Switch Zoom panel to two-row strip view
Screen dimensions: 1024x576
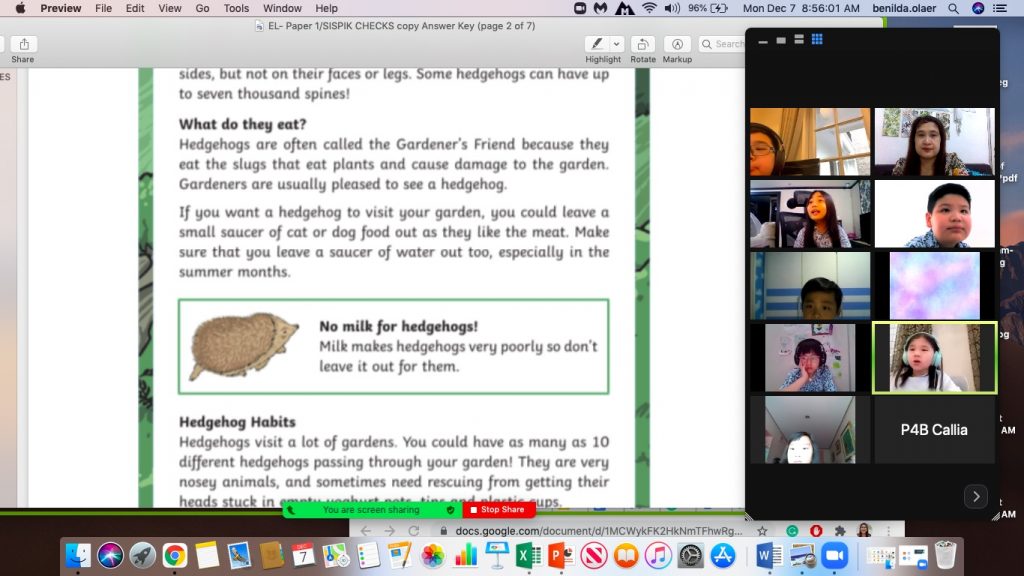799,40
